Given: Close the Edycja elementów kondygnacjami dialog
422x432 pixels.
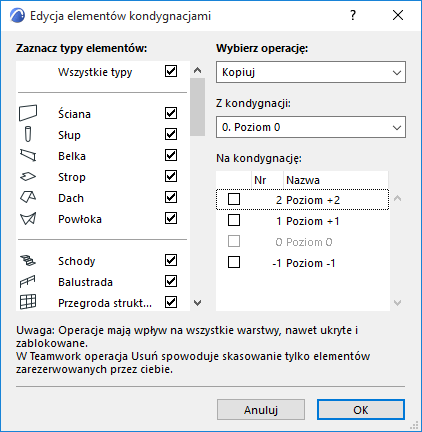Looking at the screenshot, I should click(x=398, y=15).
